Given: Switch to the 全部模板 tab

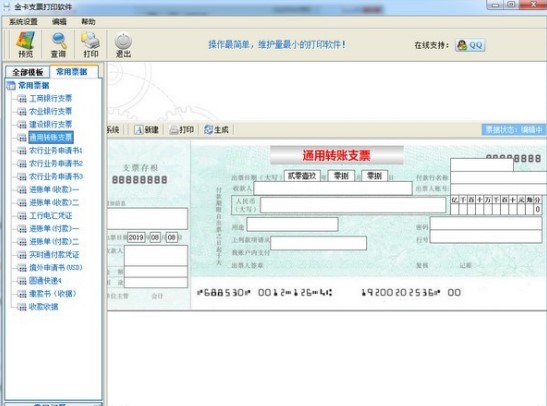Looking at the screenshot, I should tap(28, 72).
